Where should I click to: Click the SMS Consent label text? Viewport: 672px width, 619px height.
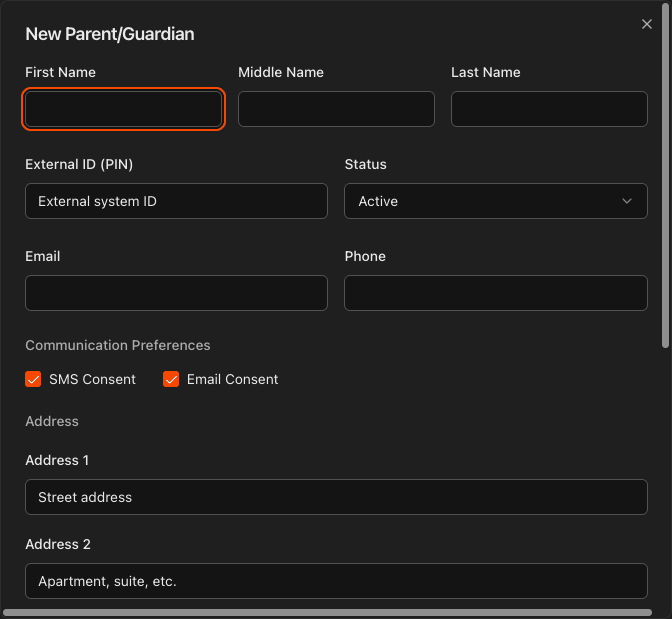[x=92, y=379]
